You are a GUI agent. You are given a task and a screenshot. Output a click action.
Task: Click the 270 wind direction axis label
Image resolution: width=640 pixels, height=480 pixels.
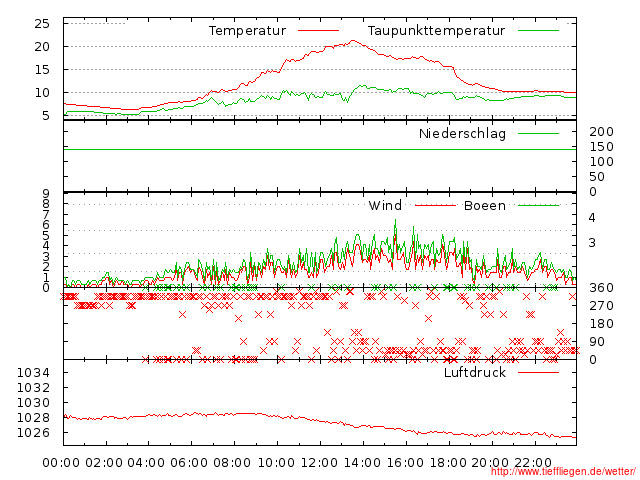601,306
